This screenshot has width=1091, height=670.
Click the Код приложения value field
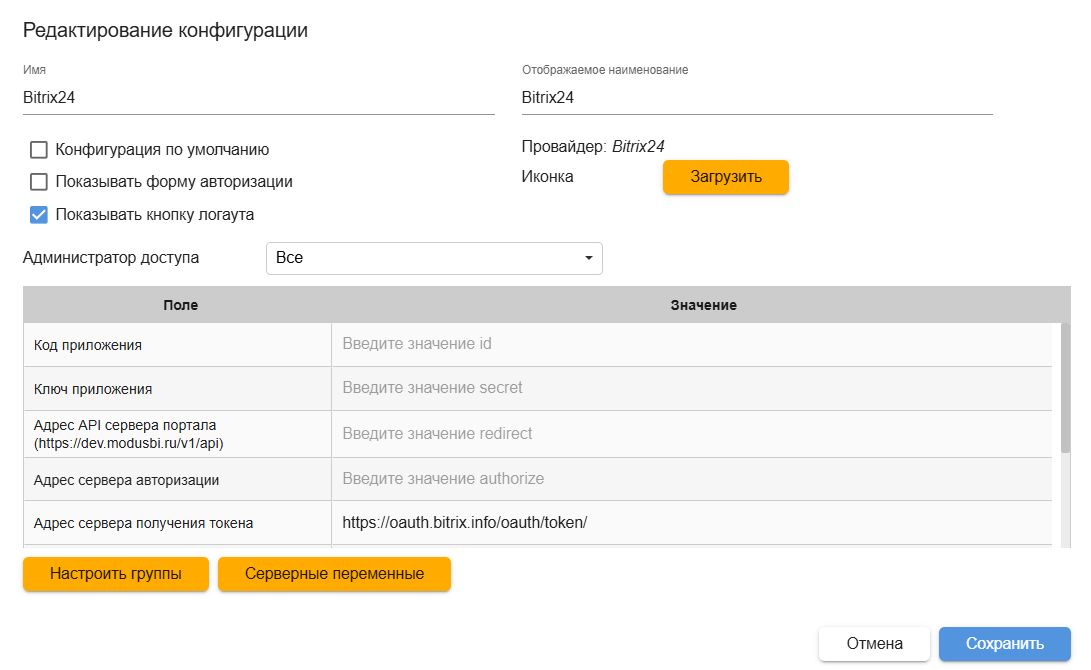690,344
